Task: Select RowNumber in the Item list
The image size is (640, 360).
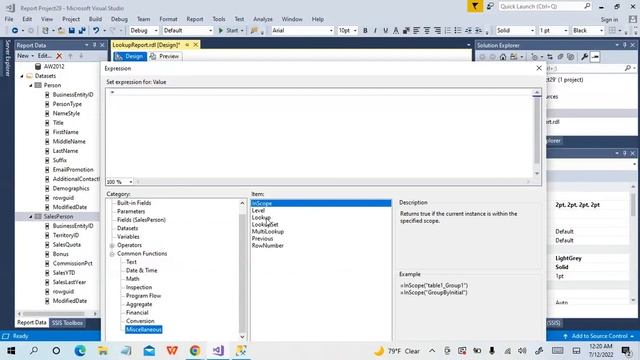Action: click(x=268, y=246)
